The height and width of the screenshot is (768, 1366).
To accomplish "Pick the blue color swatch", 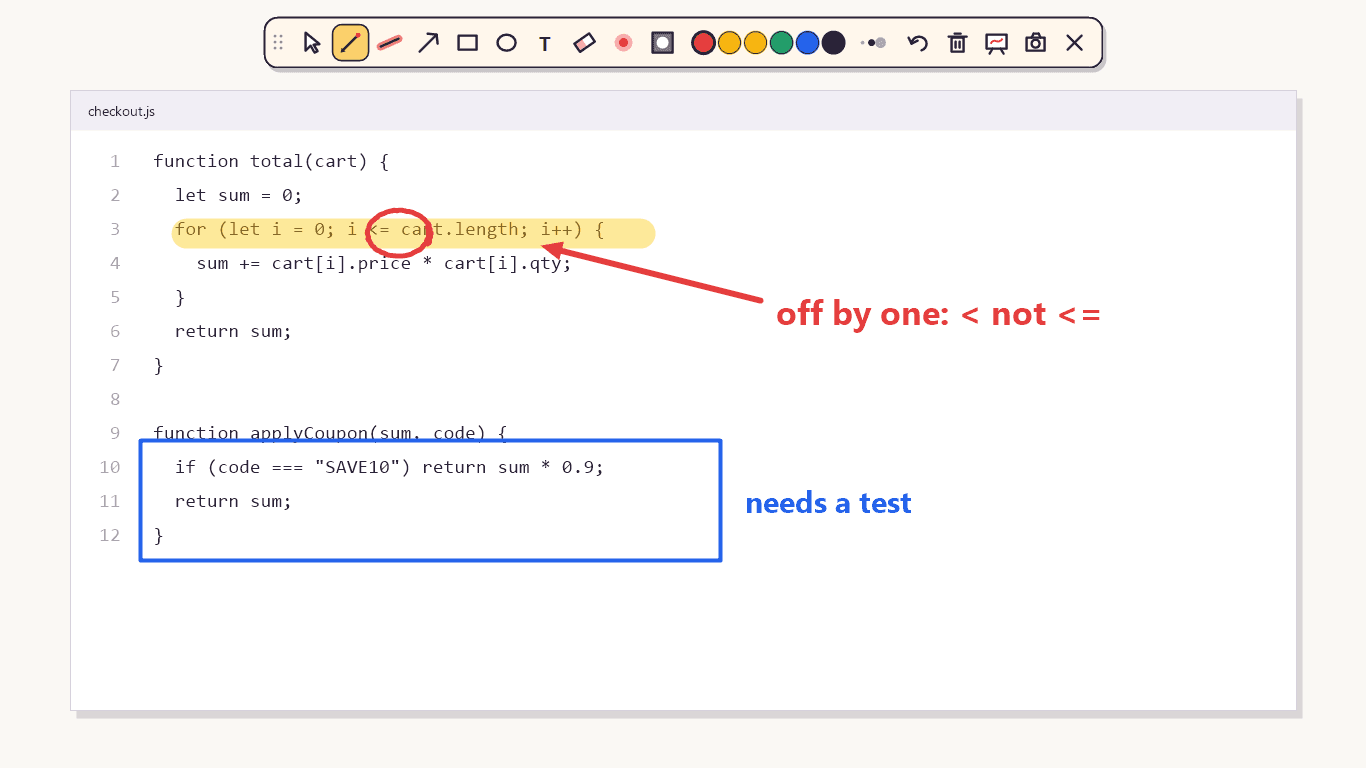I will coord(808,43).
